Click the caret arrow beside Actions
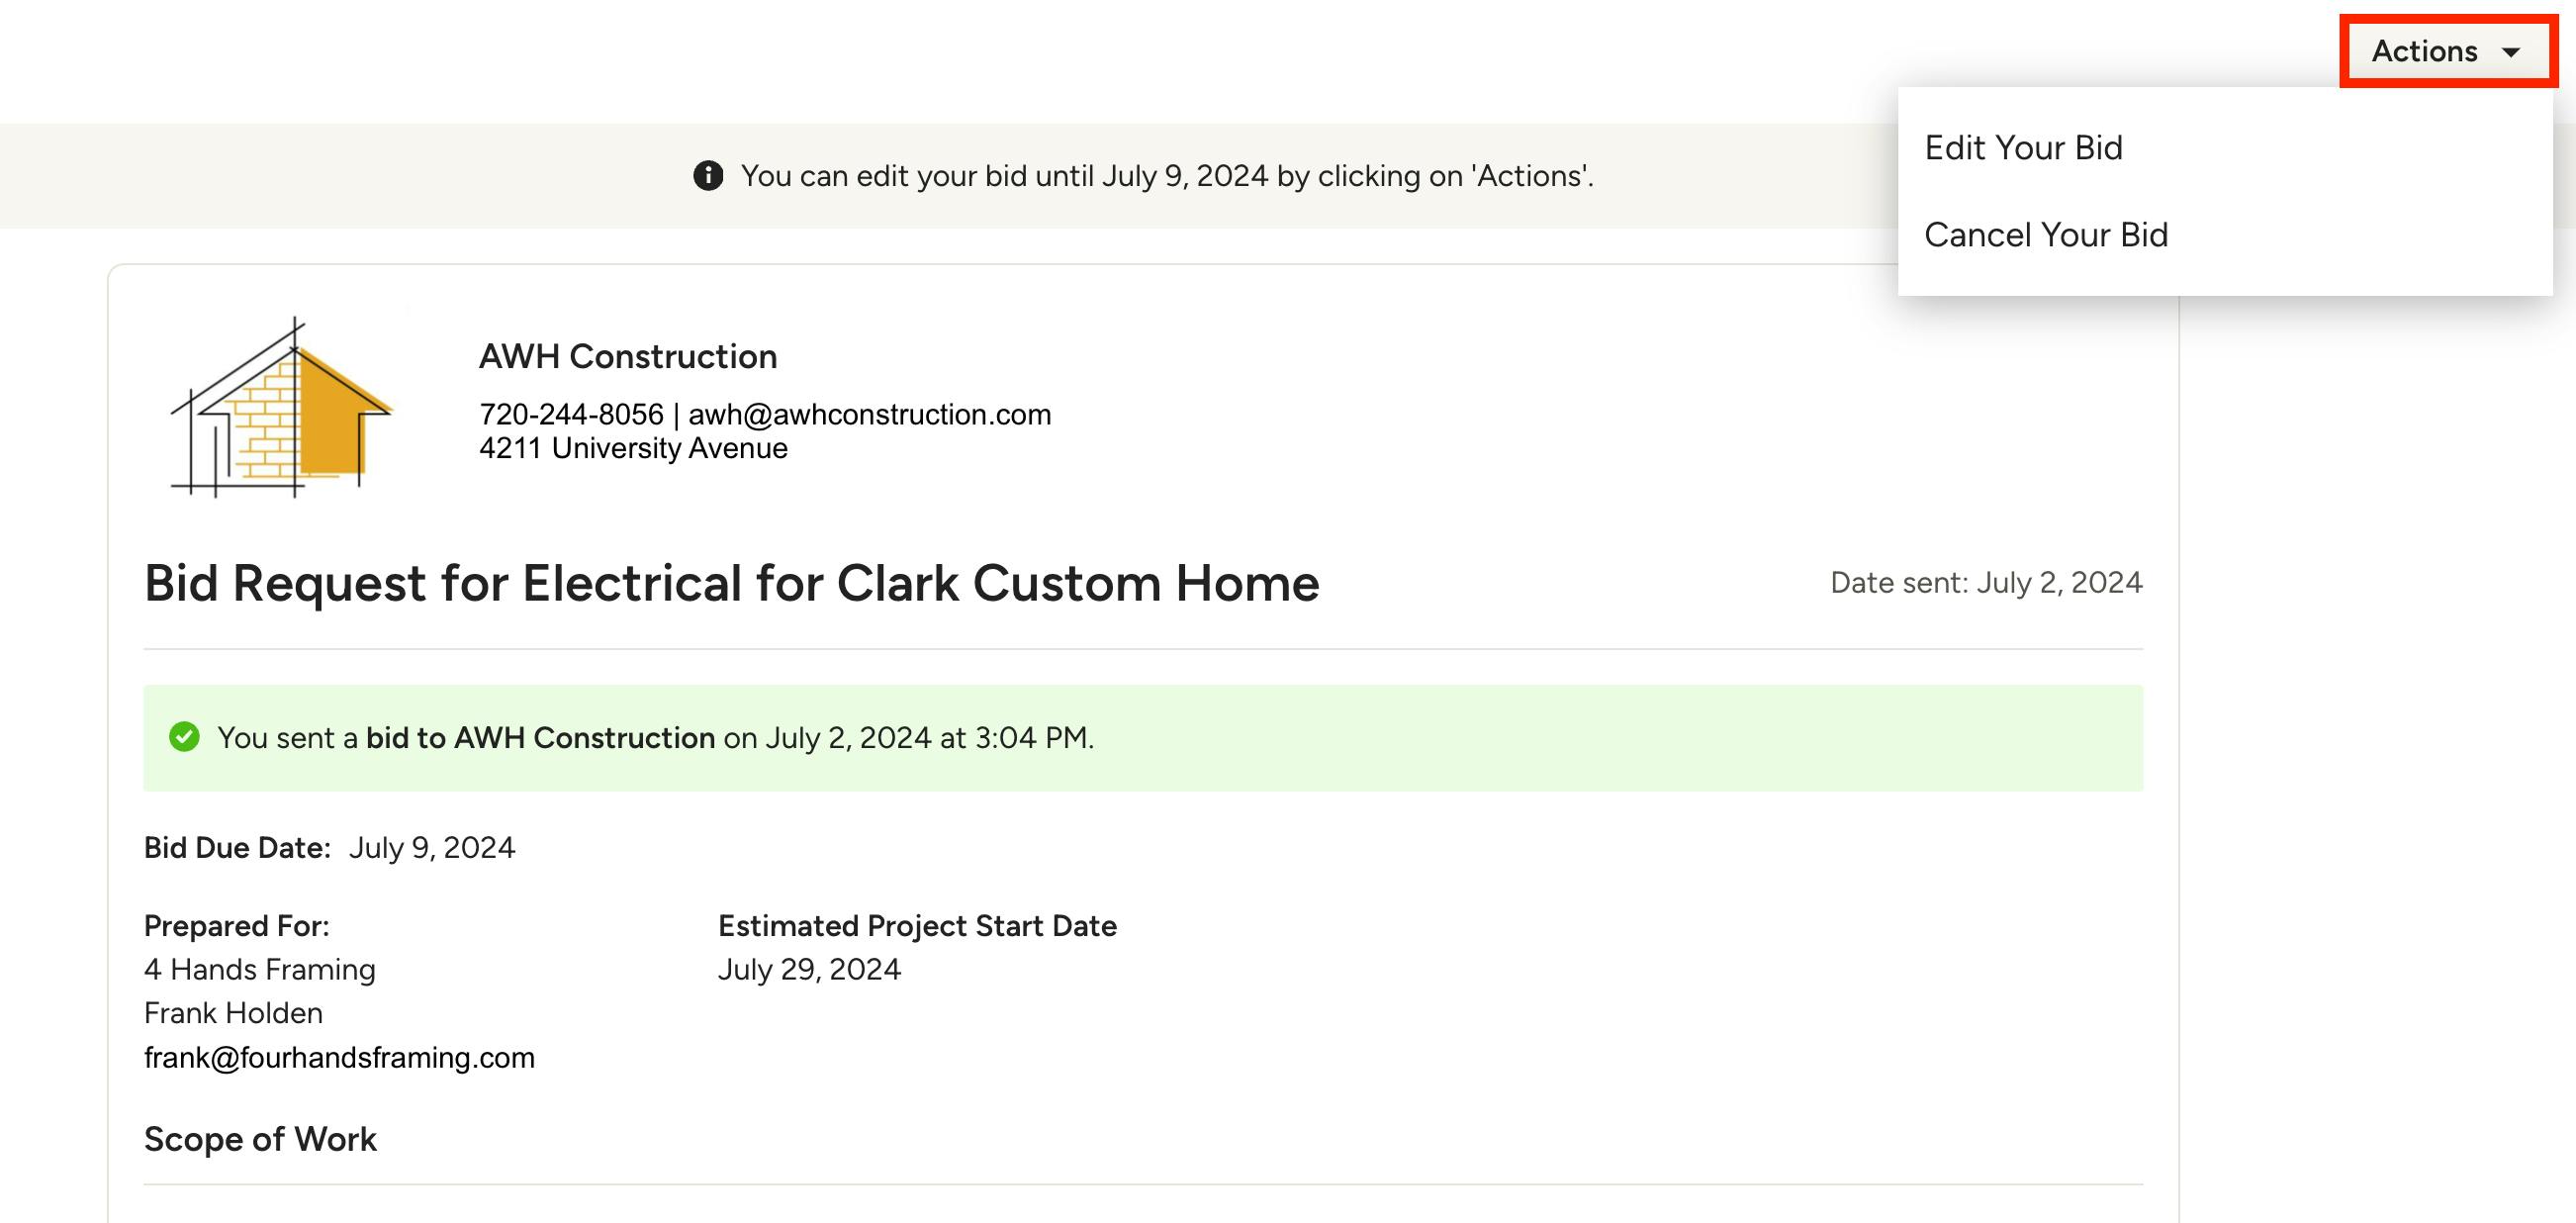This screenshot has width=2576, height=1223. click(x=2511, y=52)
